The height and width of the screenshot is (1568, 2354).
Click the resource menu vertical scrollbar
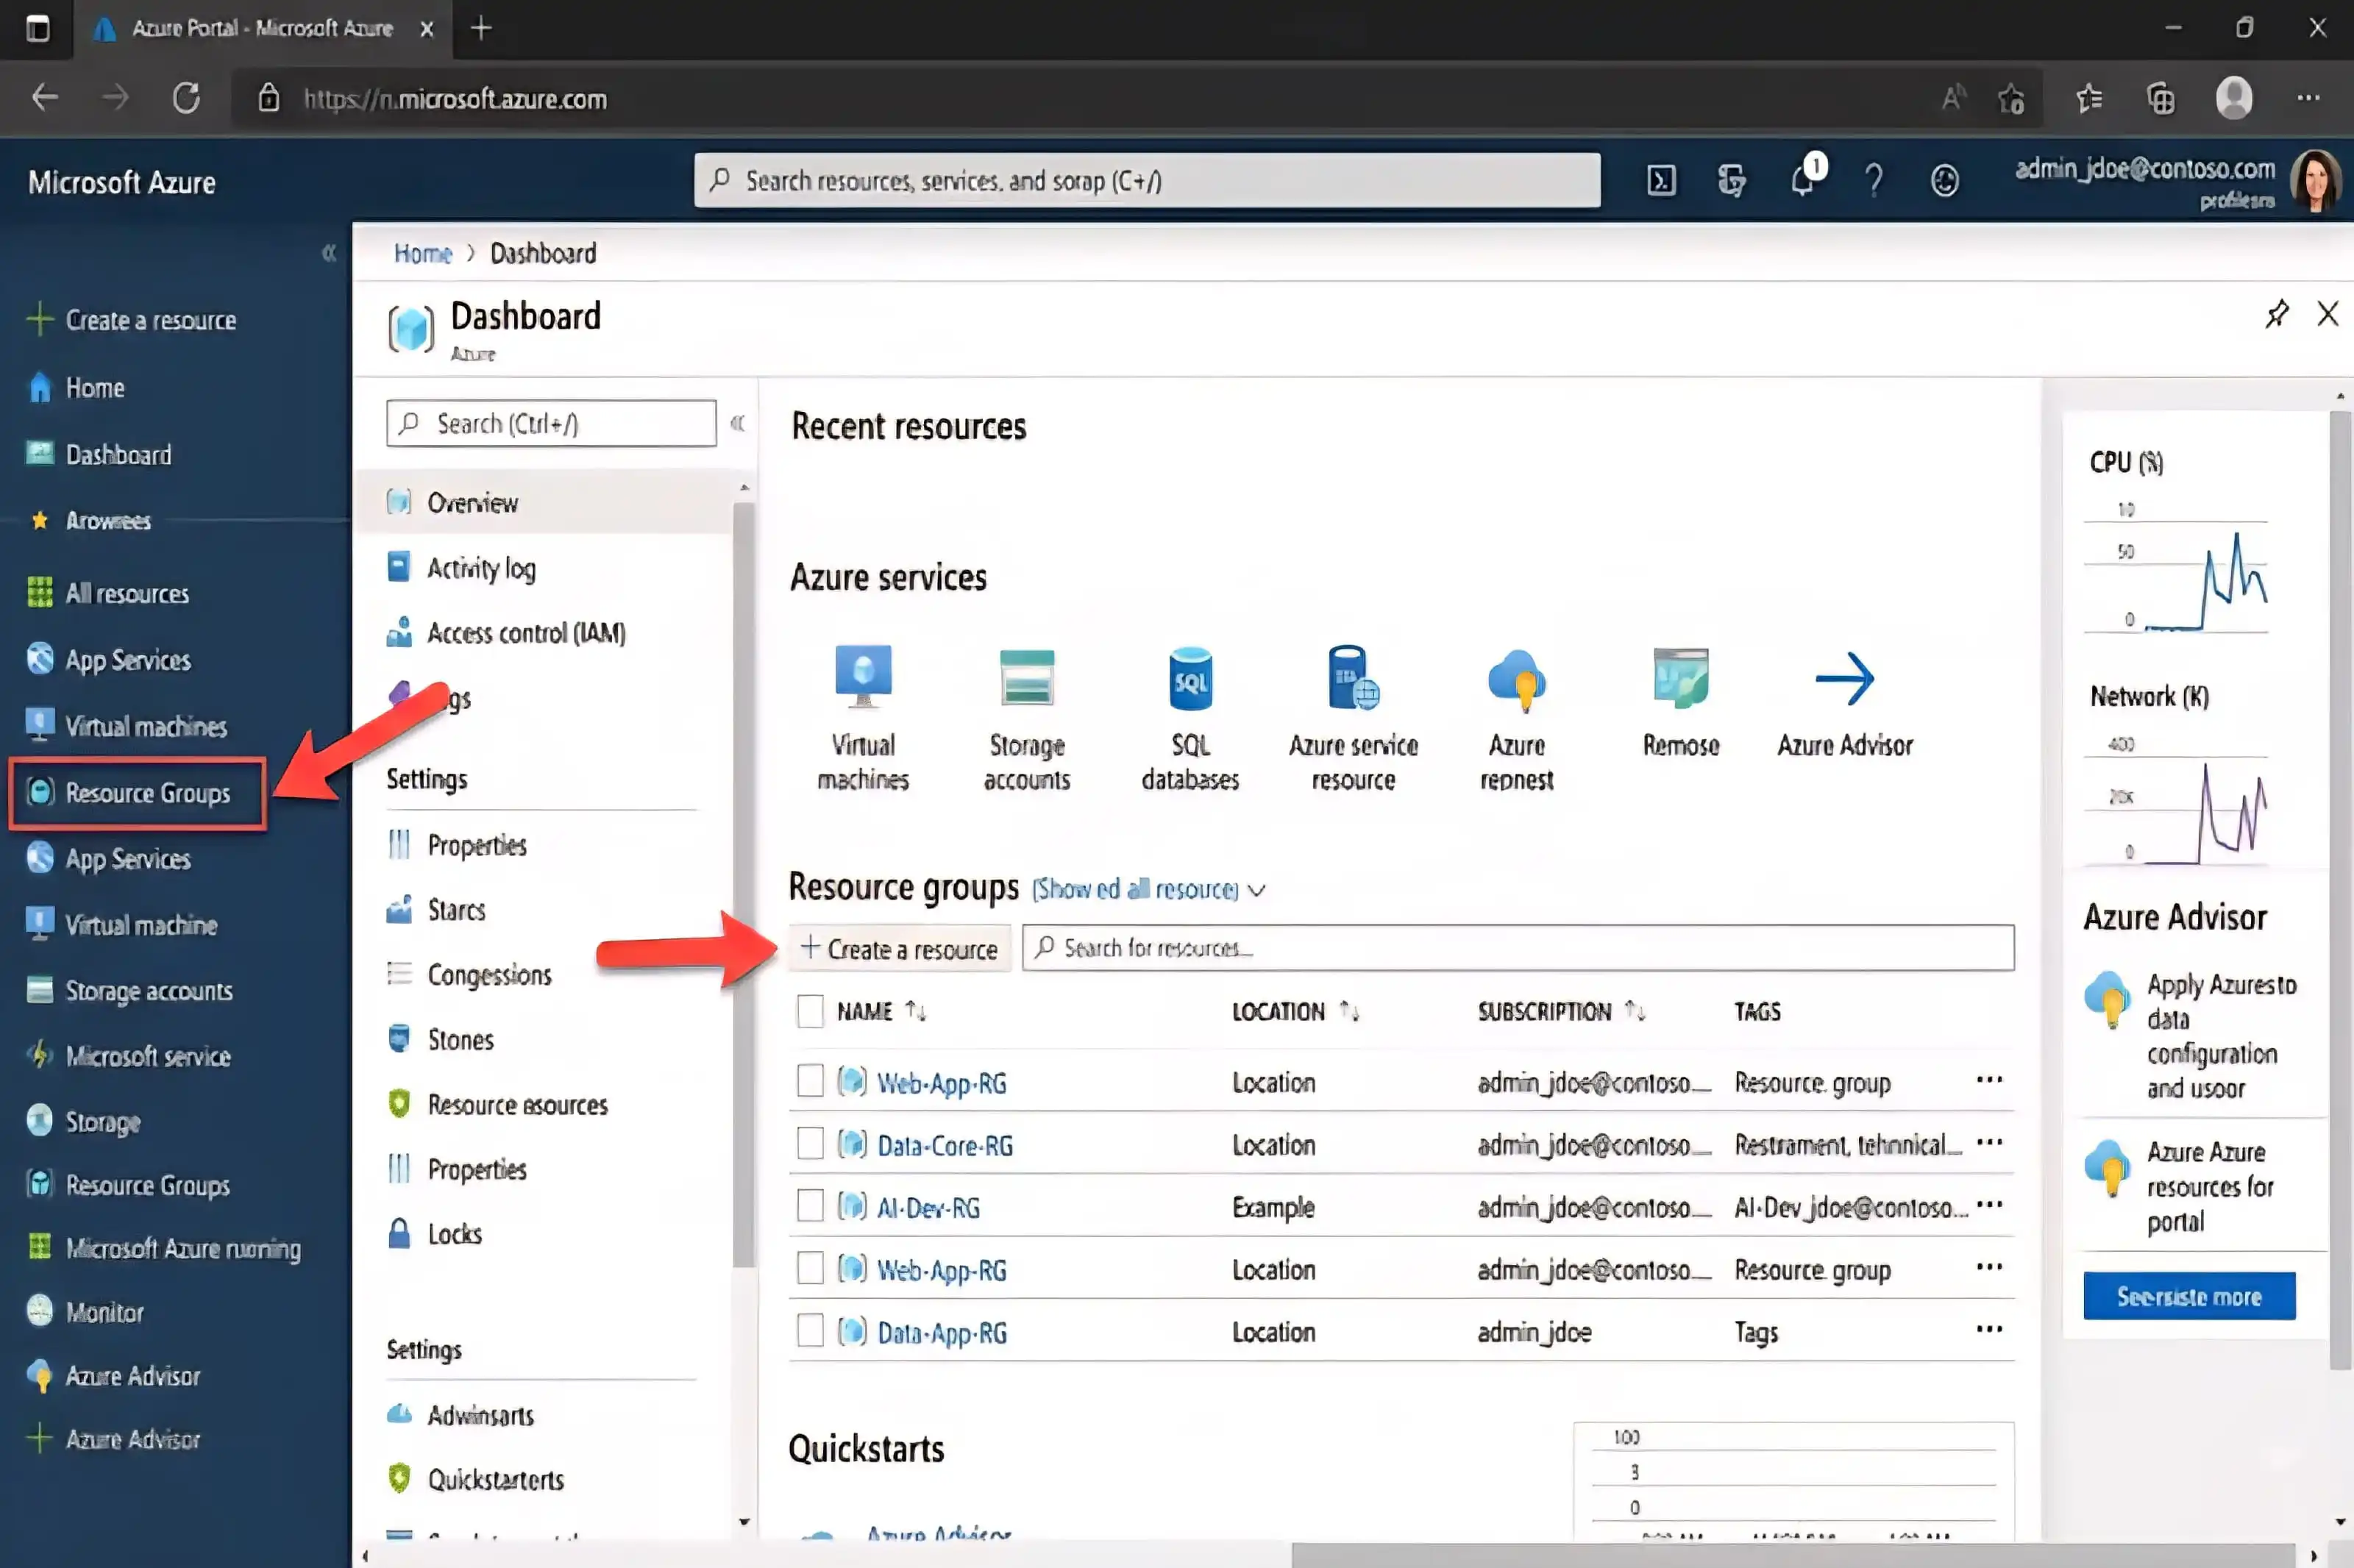[743, 885]
